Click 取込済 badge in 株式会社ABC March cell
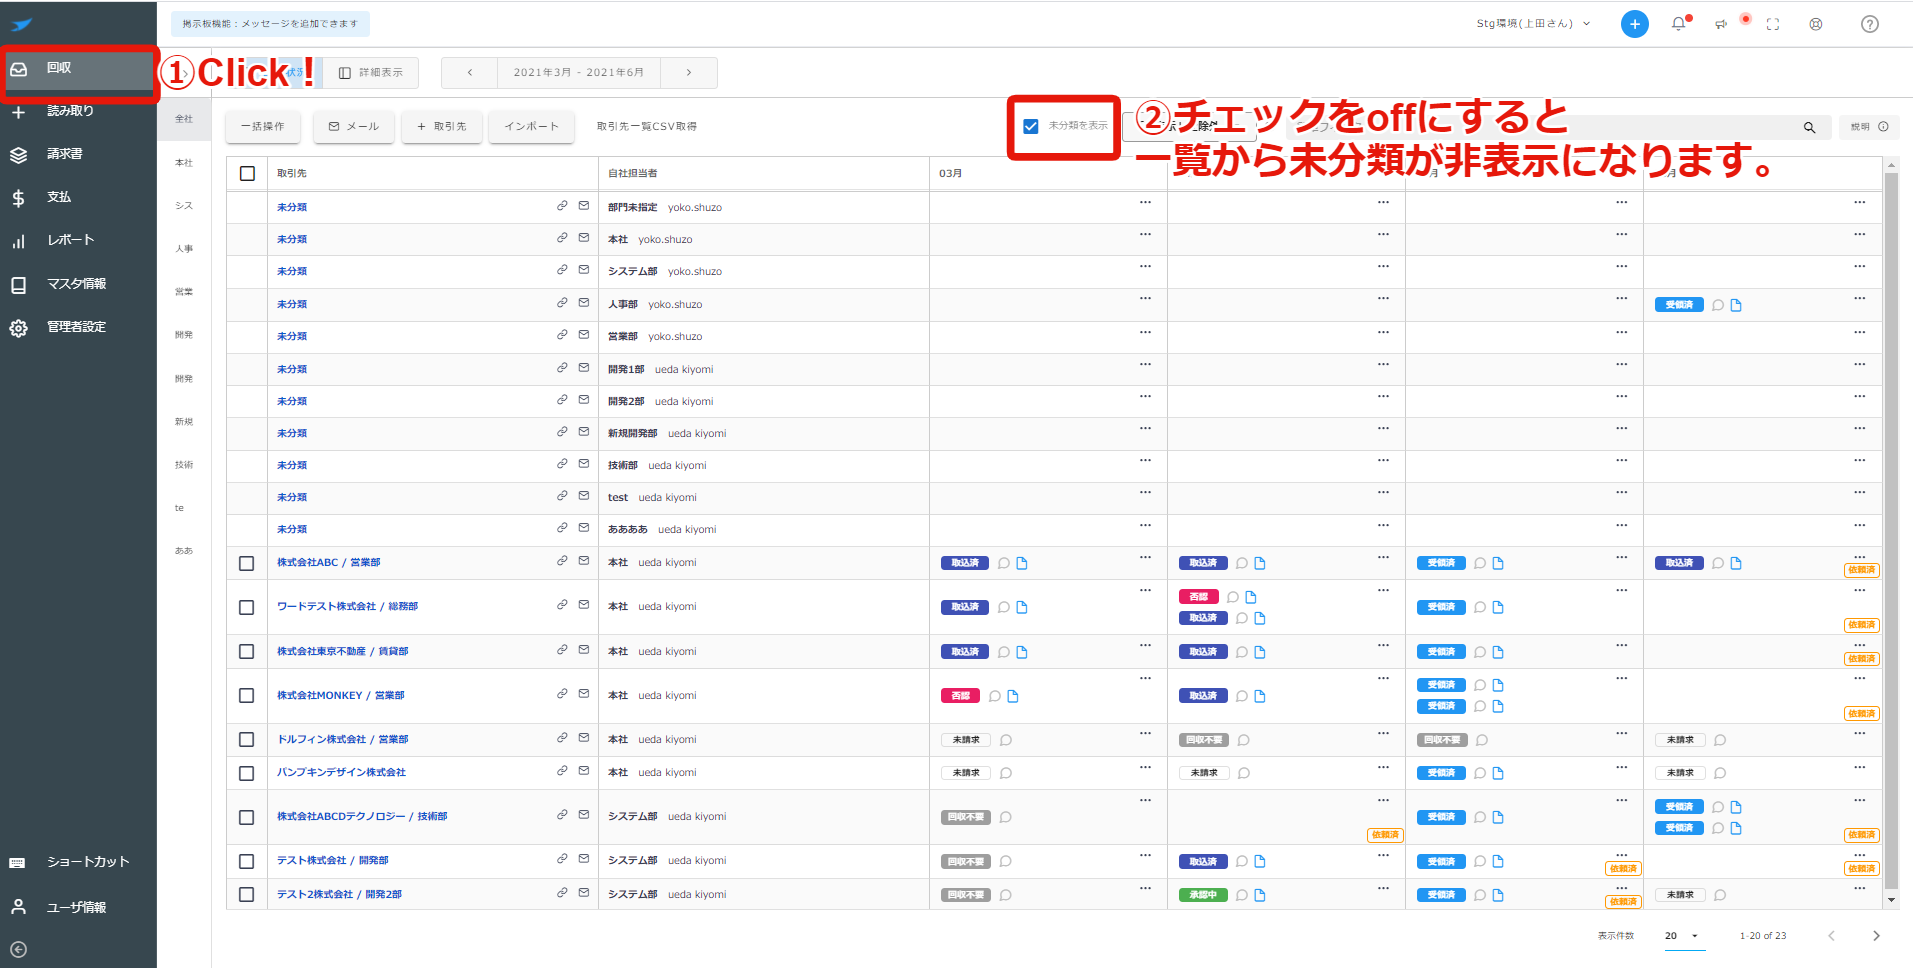This screenshot has height=968, width=1913. click(964, 564)
